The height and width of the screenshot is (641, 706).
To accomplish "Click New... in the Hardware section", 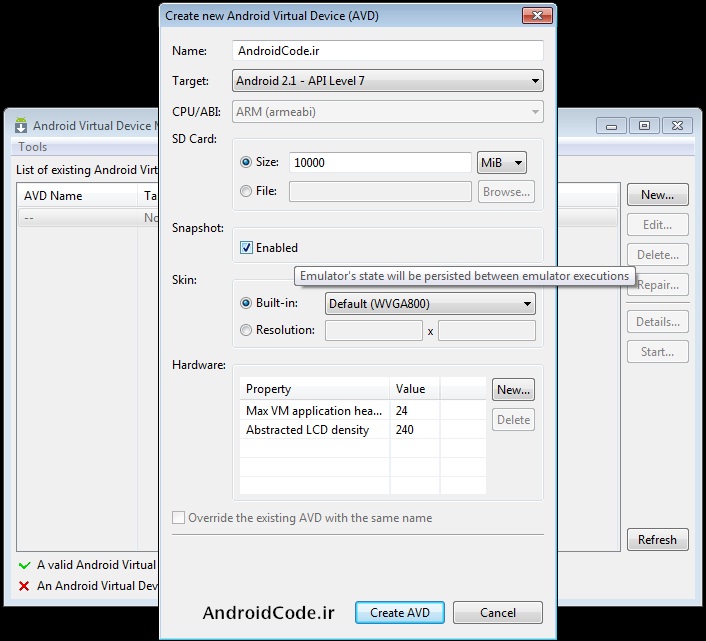I will pos(513,390).
